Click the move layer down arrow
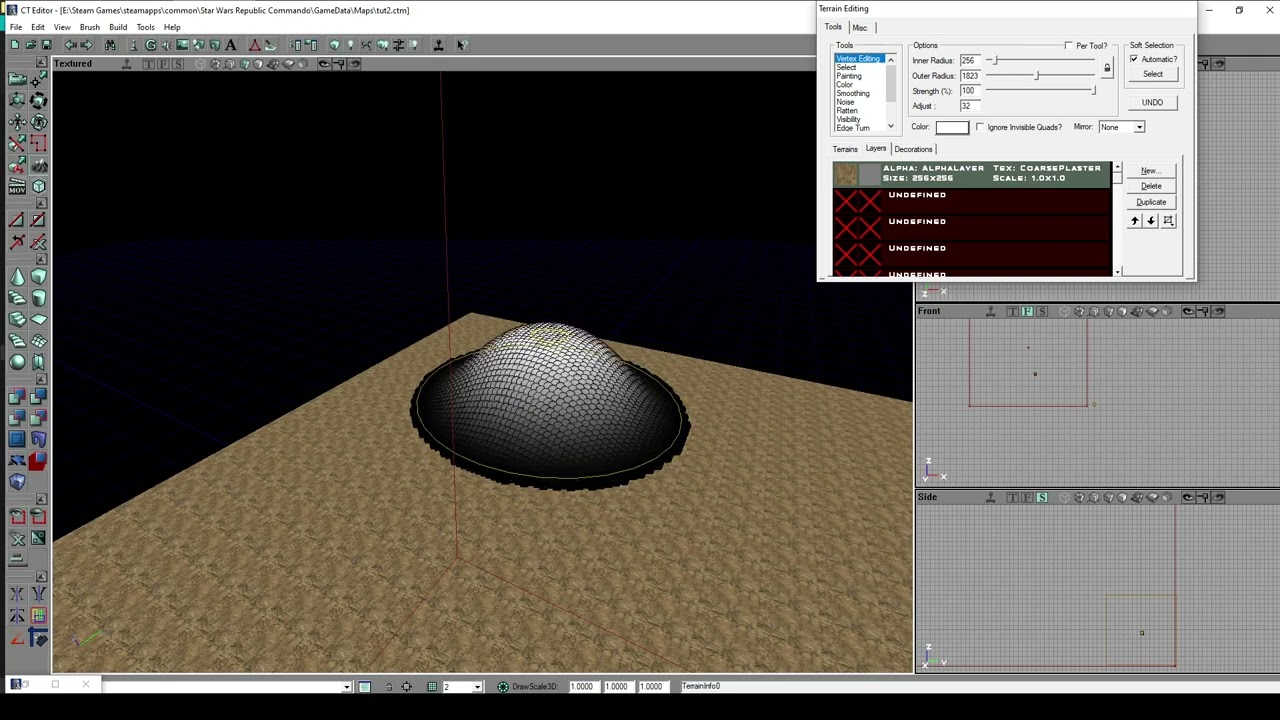 (1151, 221)
